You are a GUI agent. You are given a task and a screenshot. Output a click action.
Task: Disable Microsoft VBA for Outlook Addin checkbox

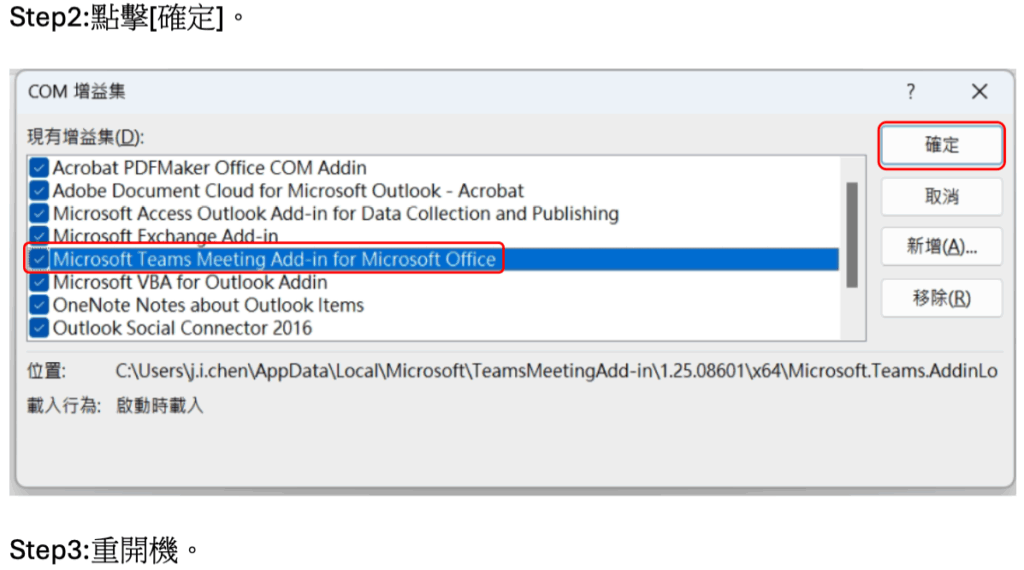tap(39, 282)
